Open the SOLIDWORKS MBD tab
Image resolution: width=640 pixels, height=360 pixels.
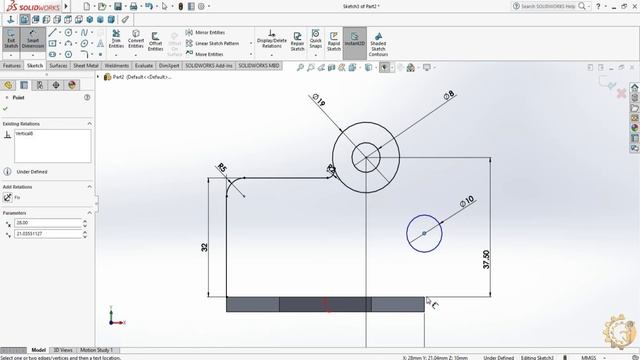259,65
